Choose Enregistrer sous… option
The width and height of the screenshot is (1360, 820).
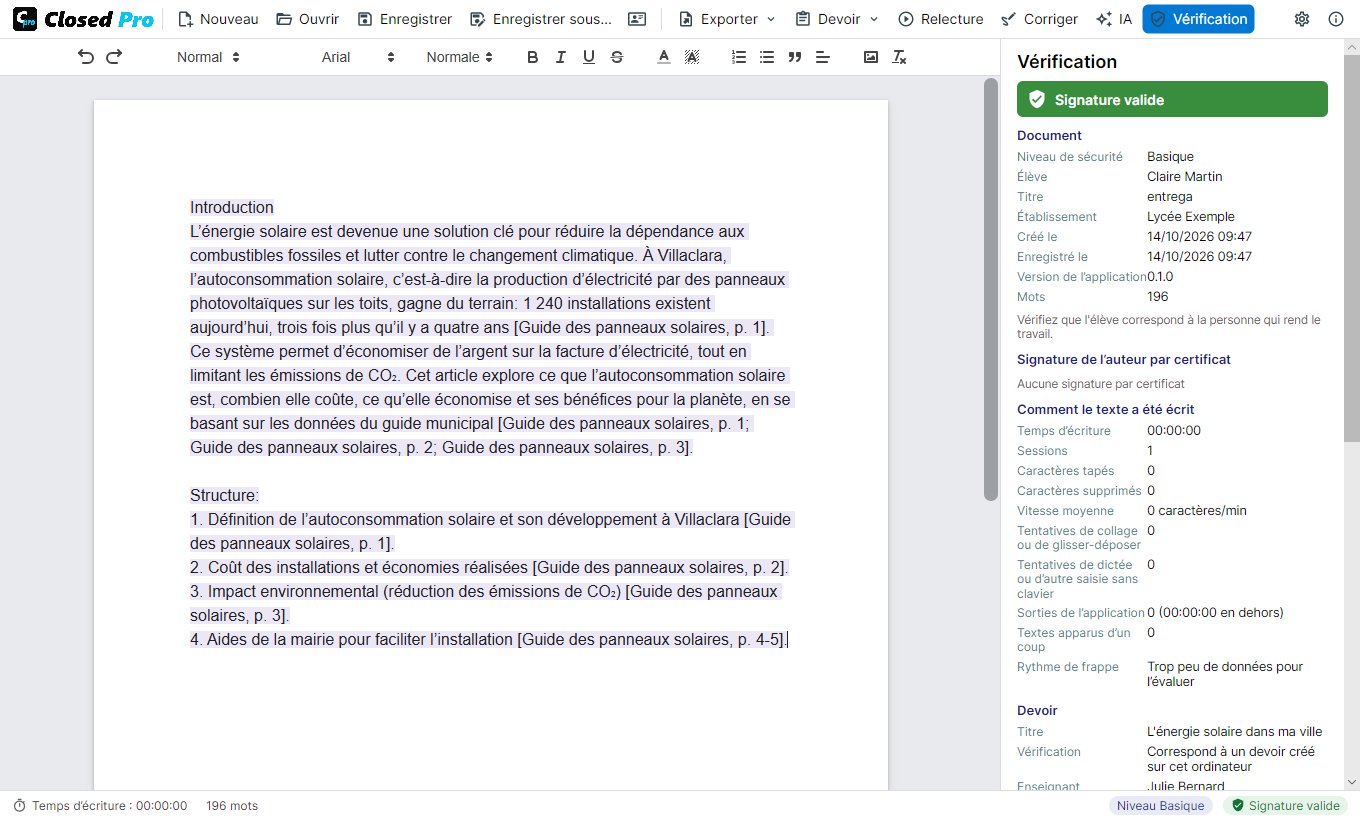pyautogui.click(x=540, y=19)
